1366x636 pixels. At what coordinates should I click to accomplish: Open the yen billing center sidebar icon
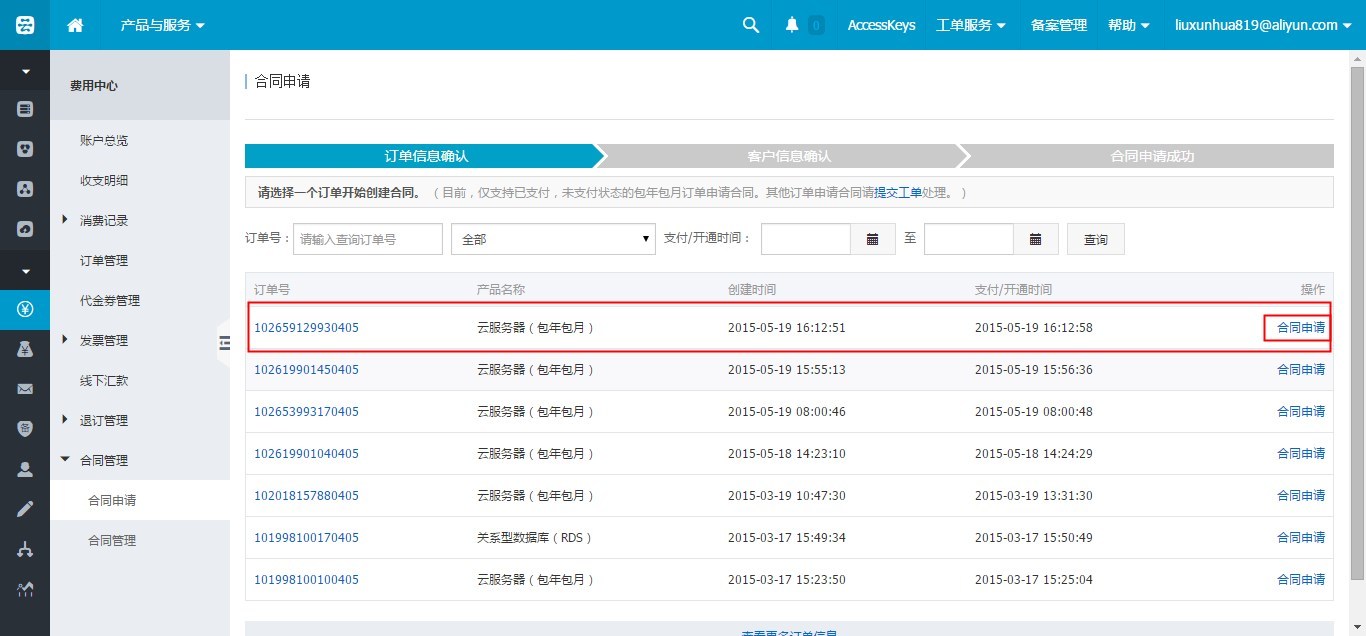(x=25, y=309)
